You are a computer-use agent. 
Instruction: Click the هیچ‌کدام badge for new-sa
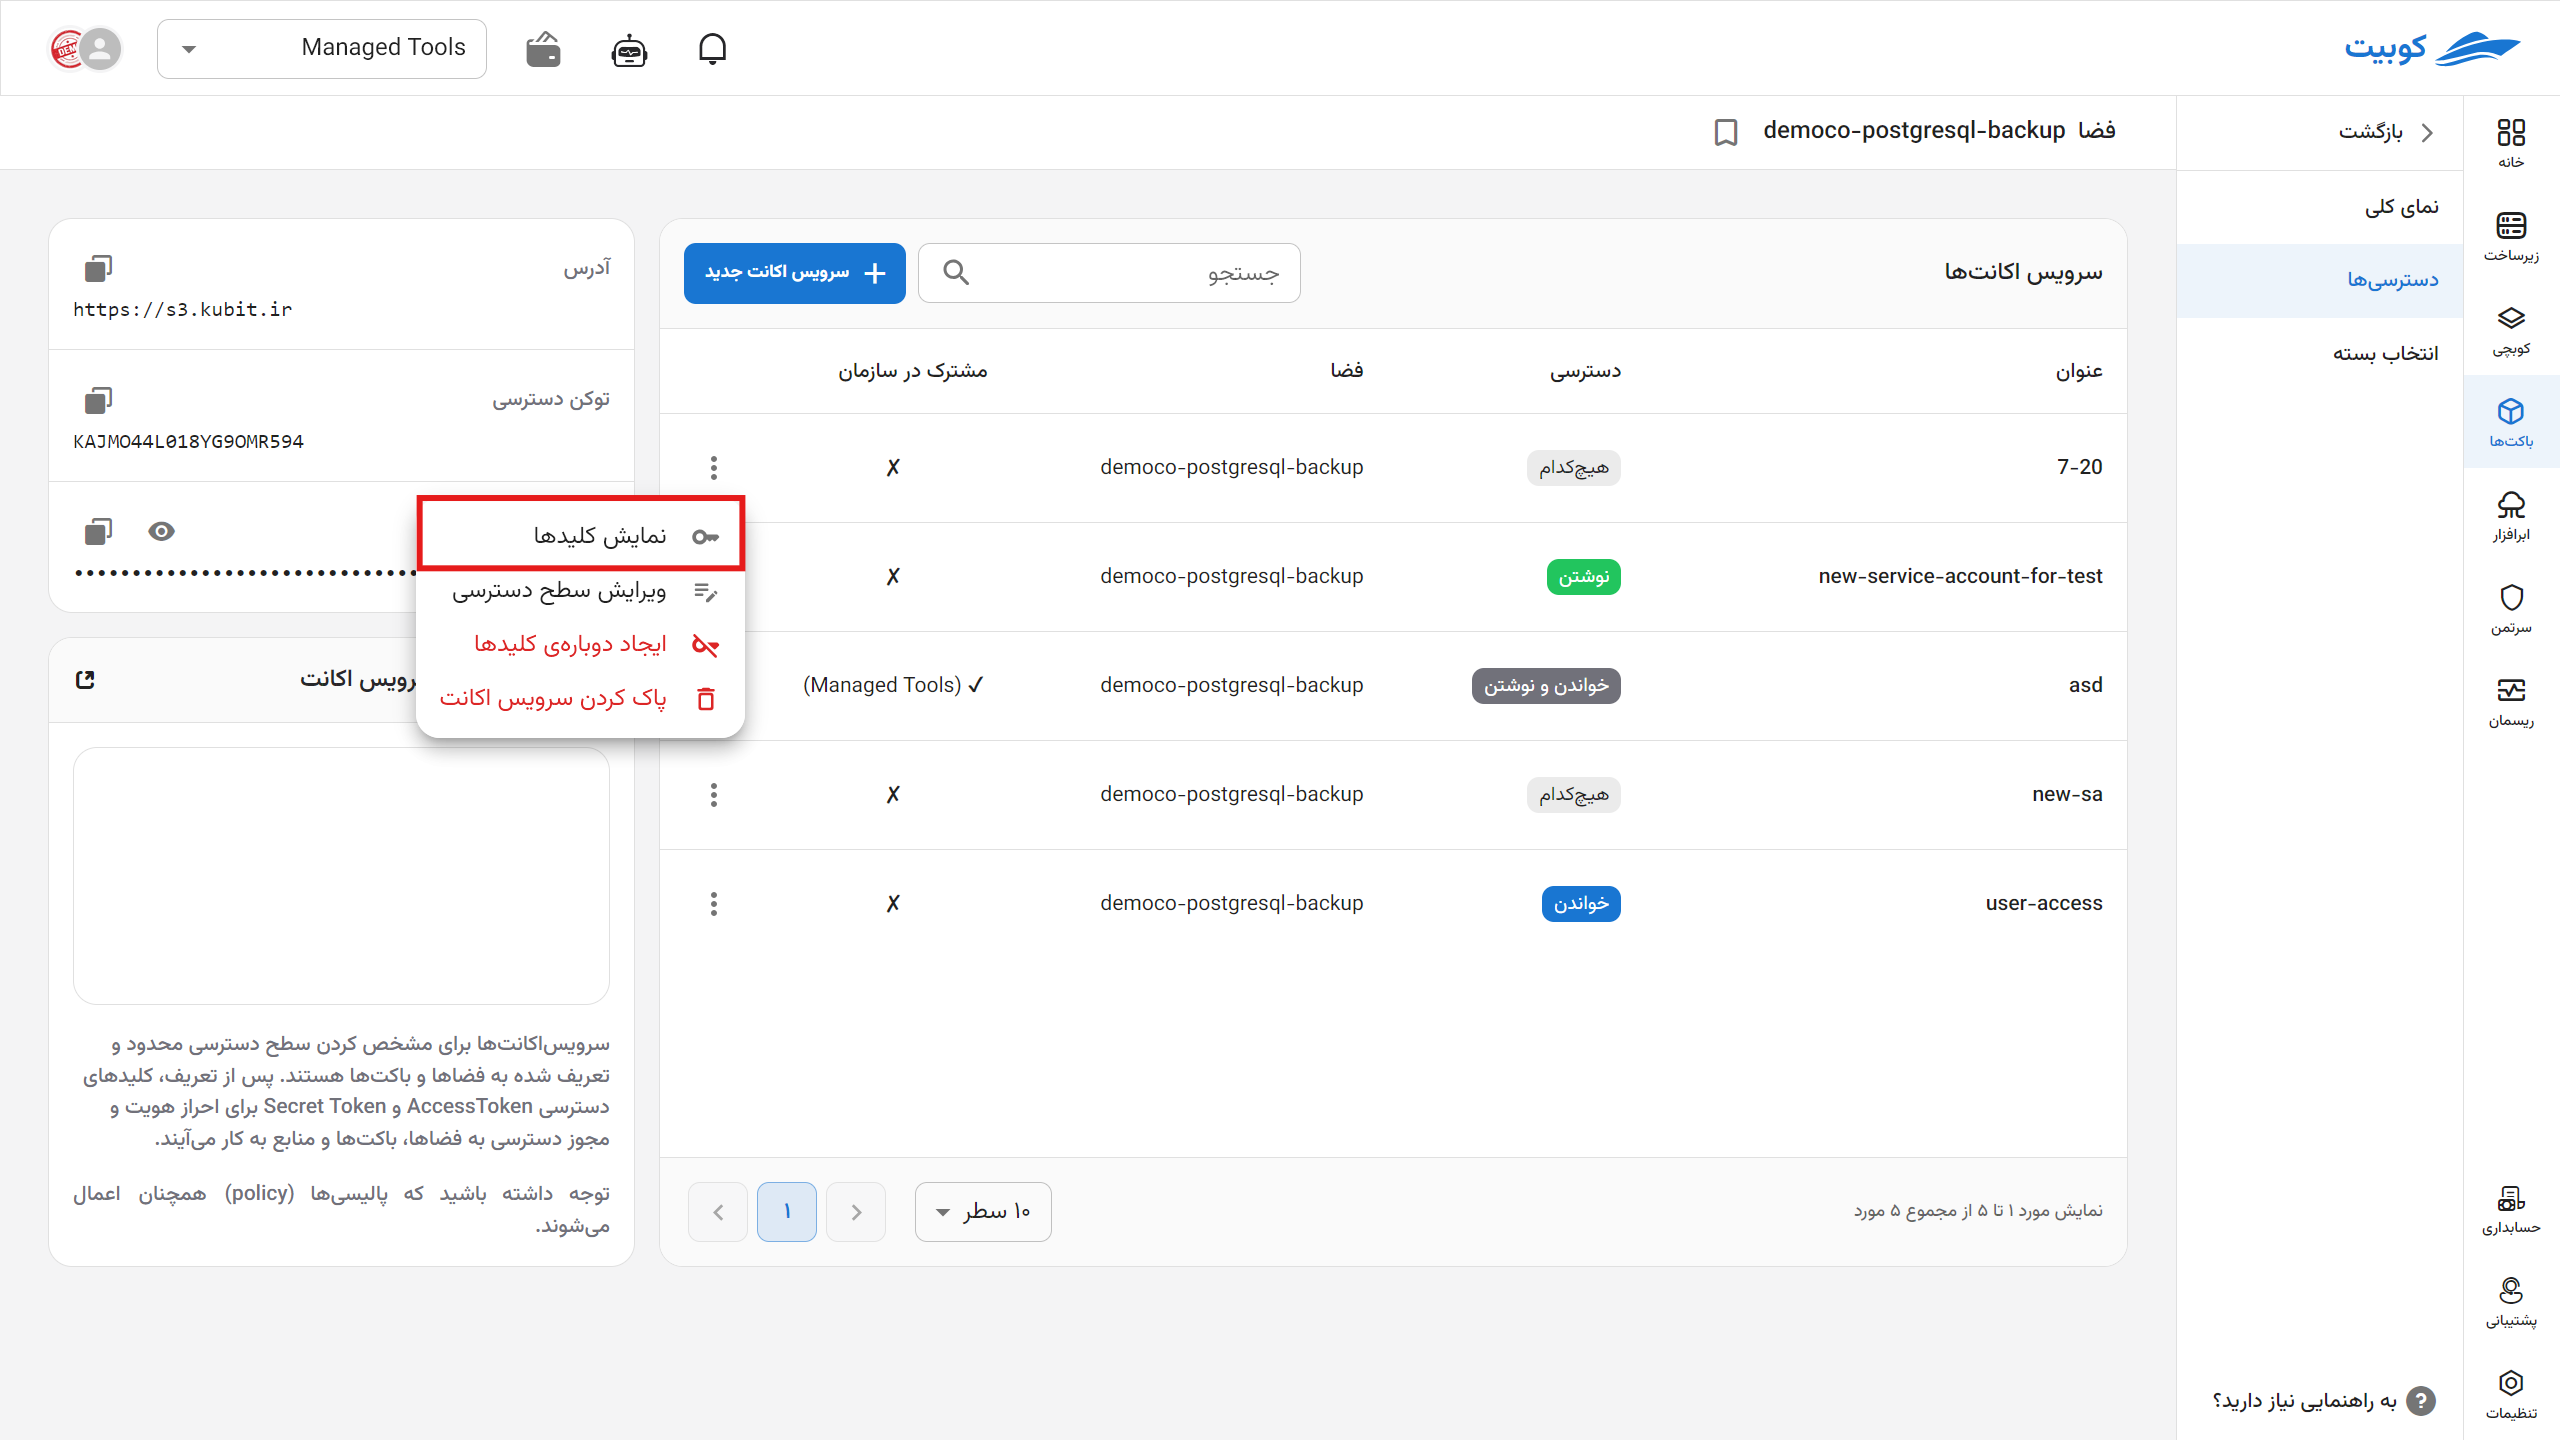pos(1574,795)
